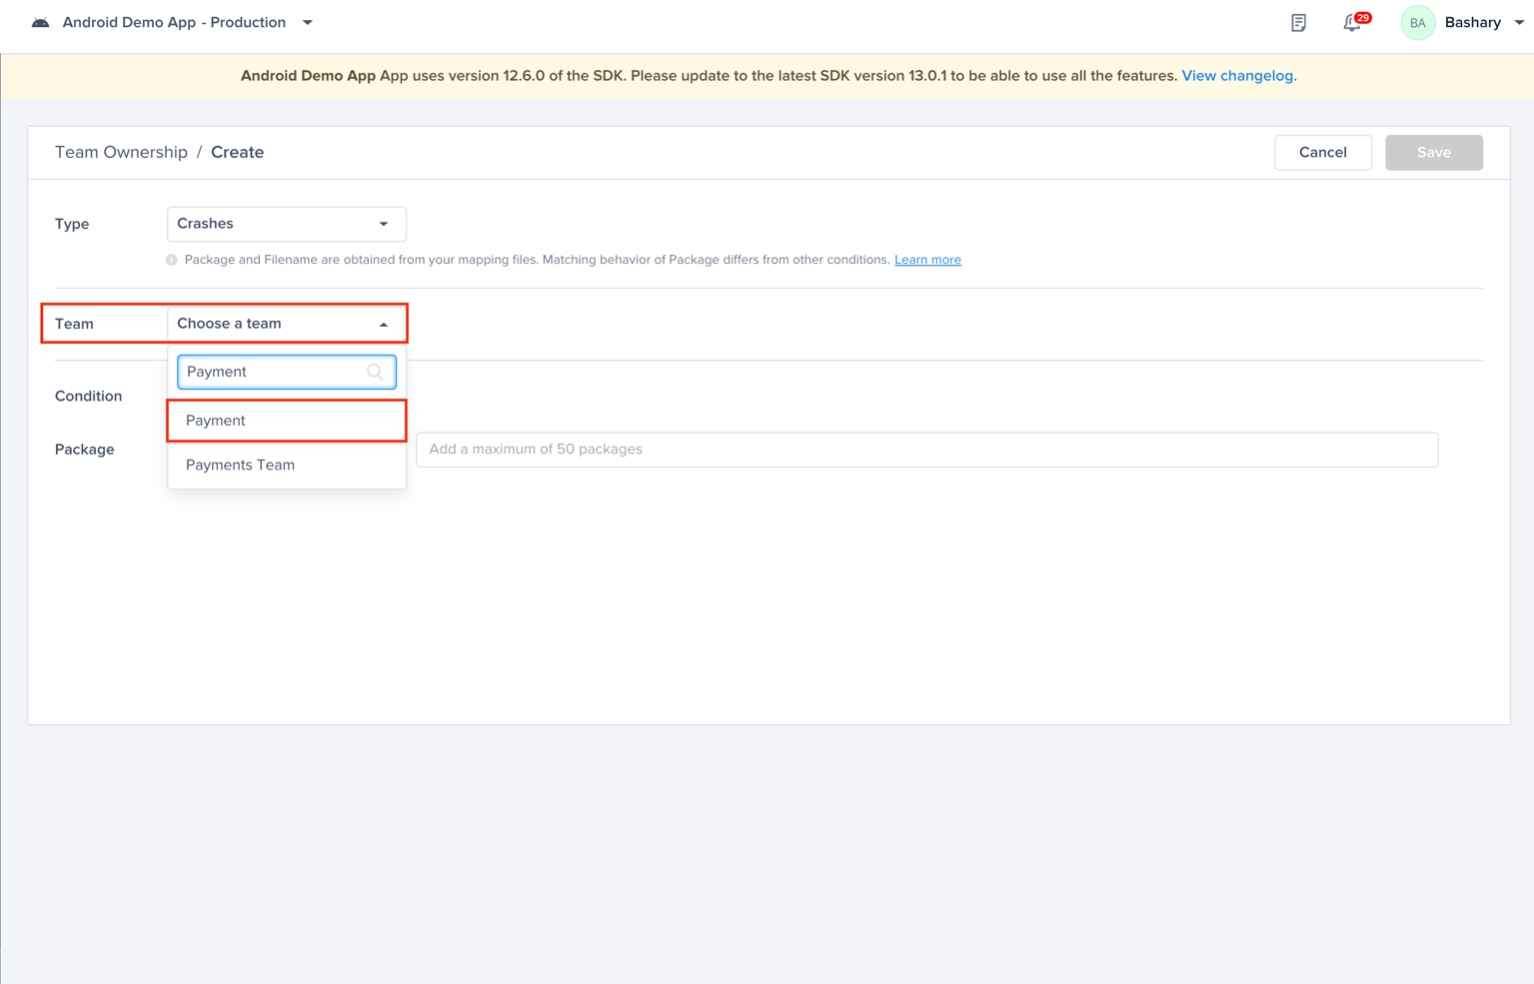
Task: Go back to Team Ownership breadcrumb
Action: click(x=121, y=152)
